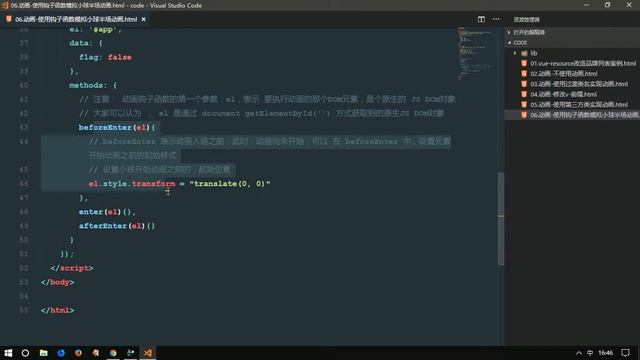Open the Windows notification center
Screen dimensions: 640x360
point(626,353)
